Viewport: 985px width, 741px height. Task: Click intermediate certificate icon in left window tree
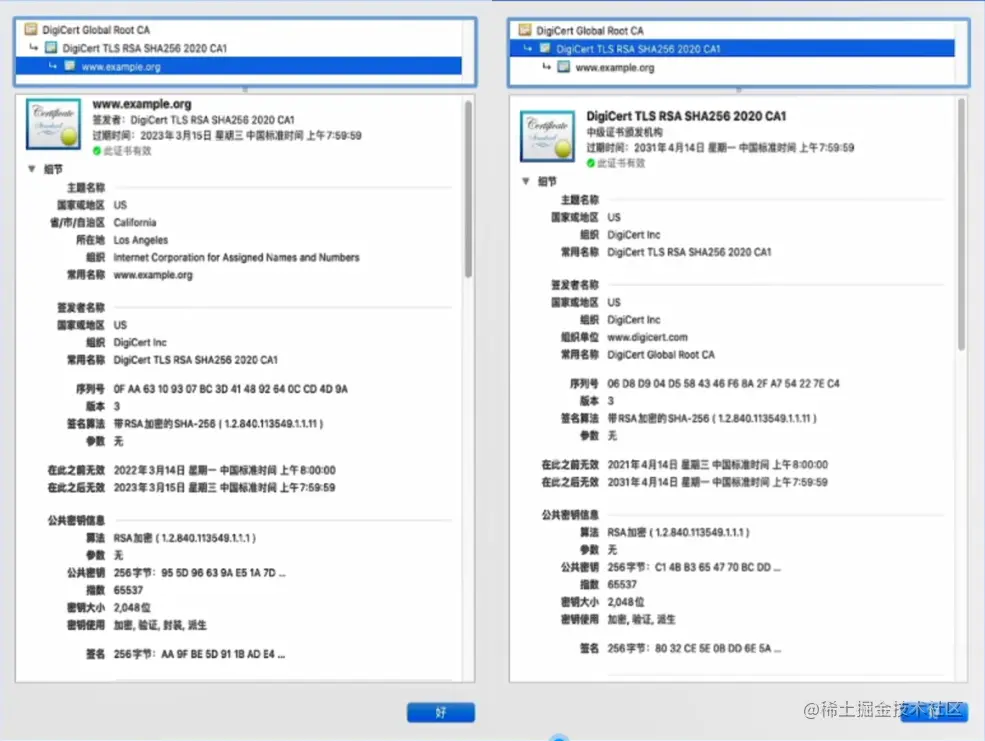(x=52, y=47)
